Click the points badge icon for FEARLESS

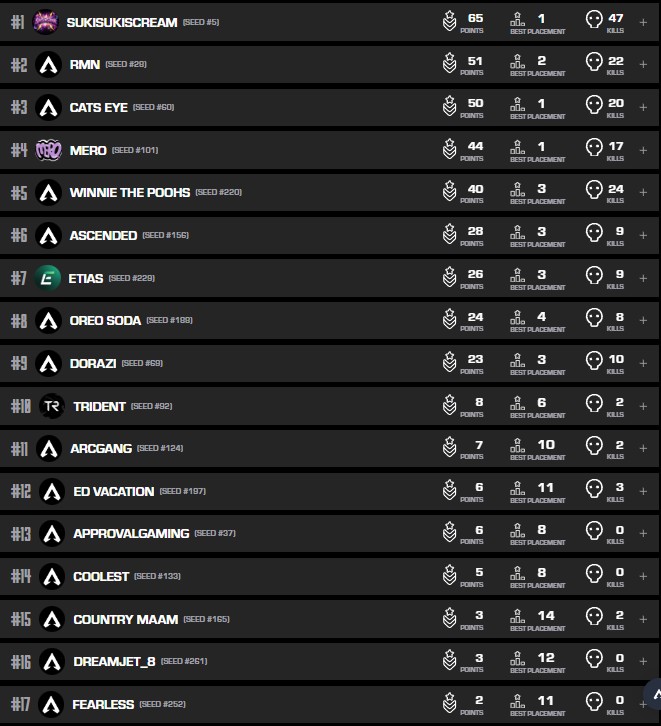click(450, 704)
